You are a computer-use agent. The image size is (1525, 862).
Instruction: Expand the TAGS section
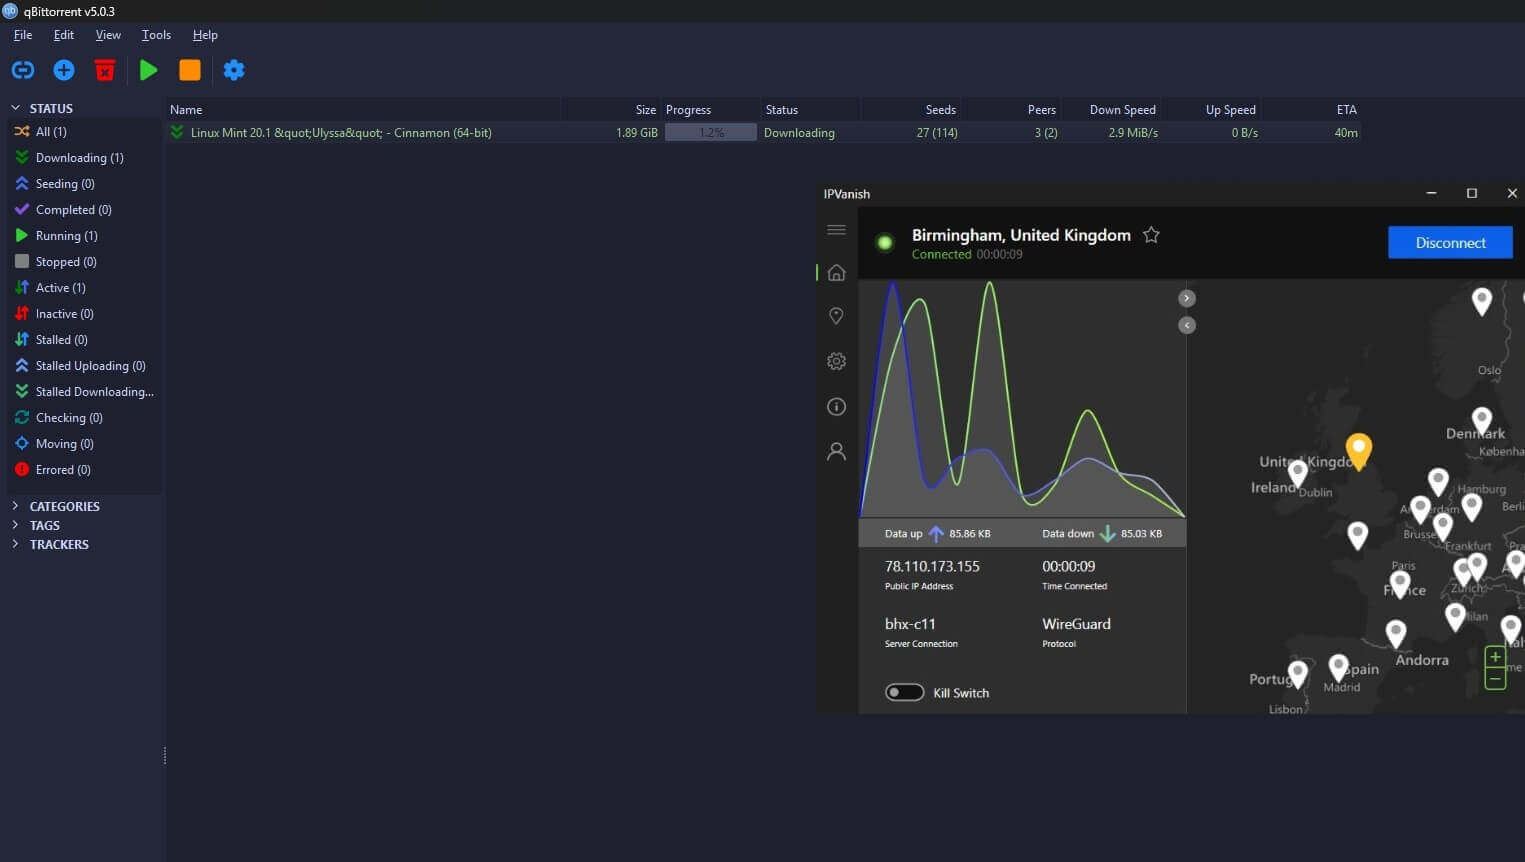pyautogui.click(x=15, y=525)
